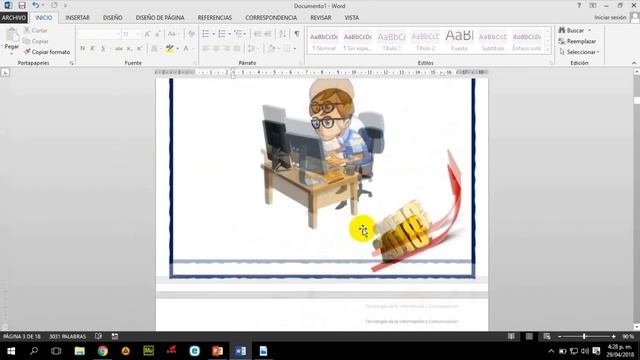Toggle show paragraph marks pilcrow
This screenshot has width=640, height=360.
point(297,34)
